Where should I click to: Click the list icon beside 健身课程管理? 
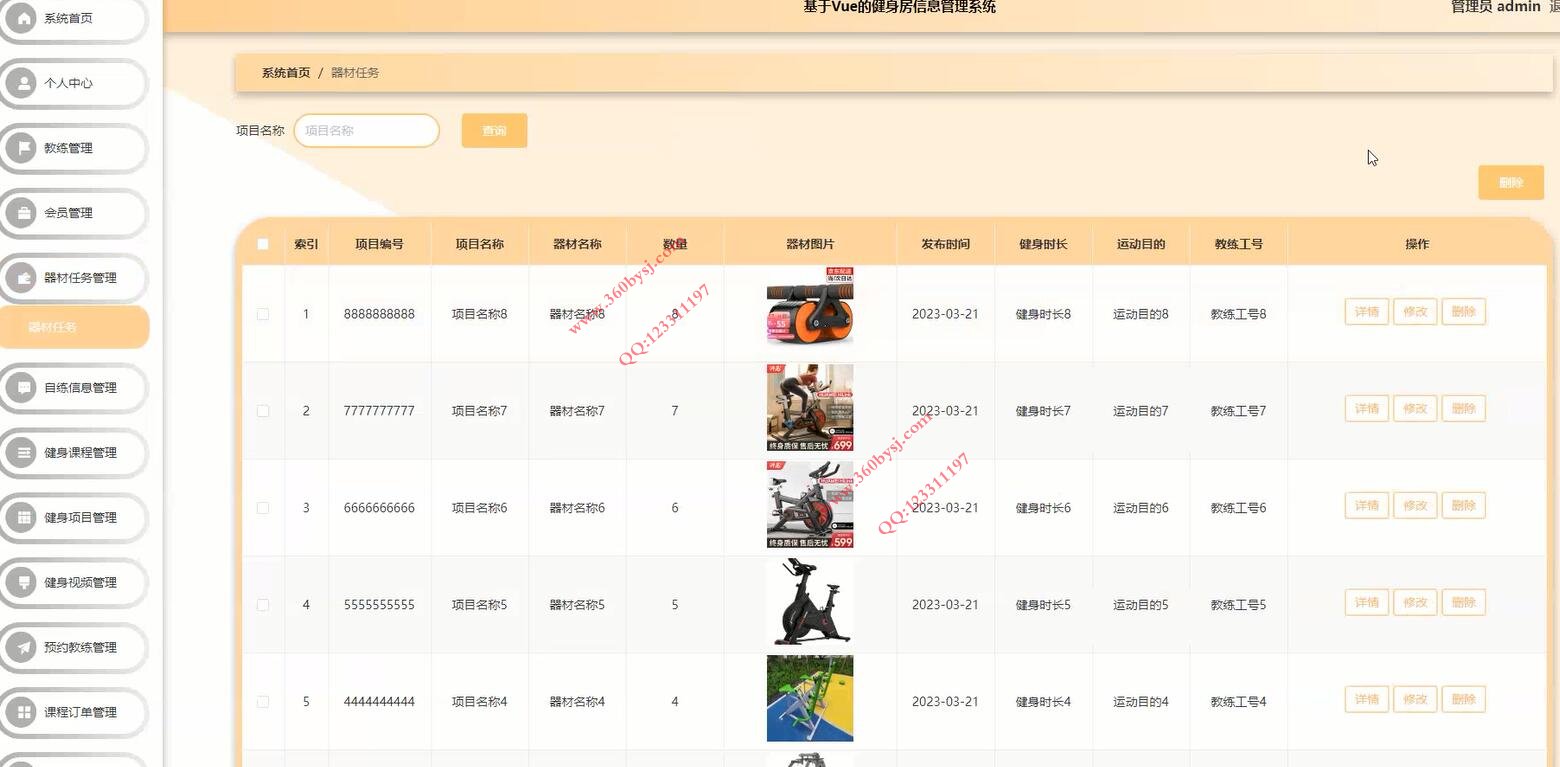point(21,453)
